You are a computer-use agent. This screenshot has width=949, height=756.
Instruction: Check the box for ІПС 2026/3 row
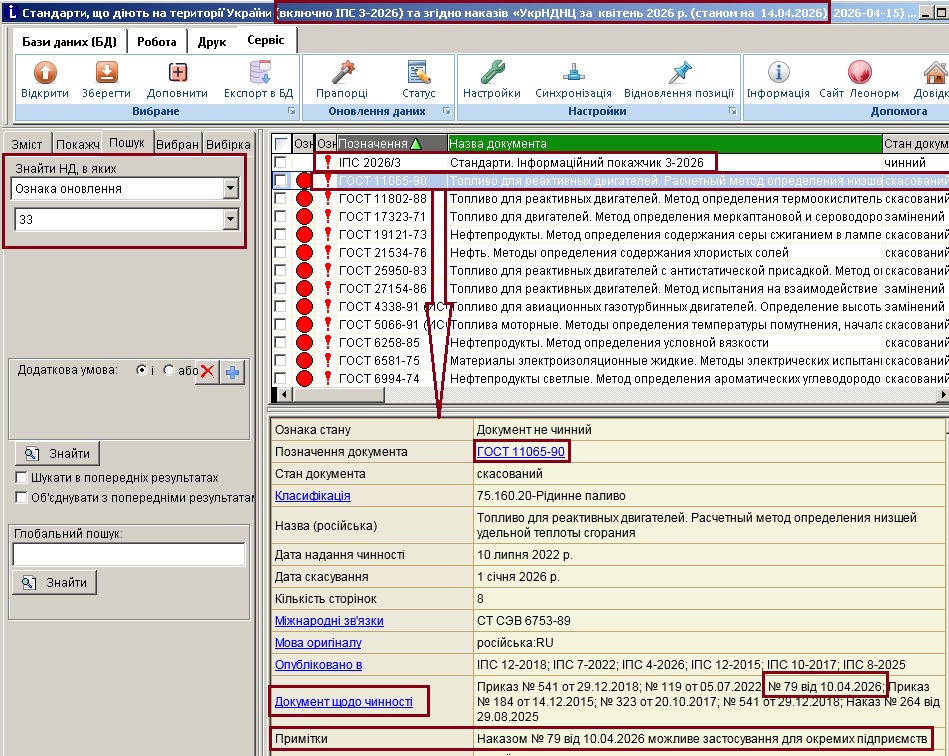click(281, 162)
